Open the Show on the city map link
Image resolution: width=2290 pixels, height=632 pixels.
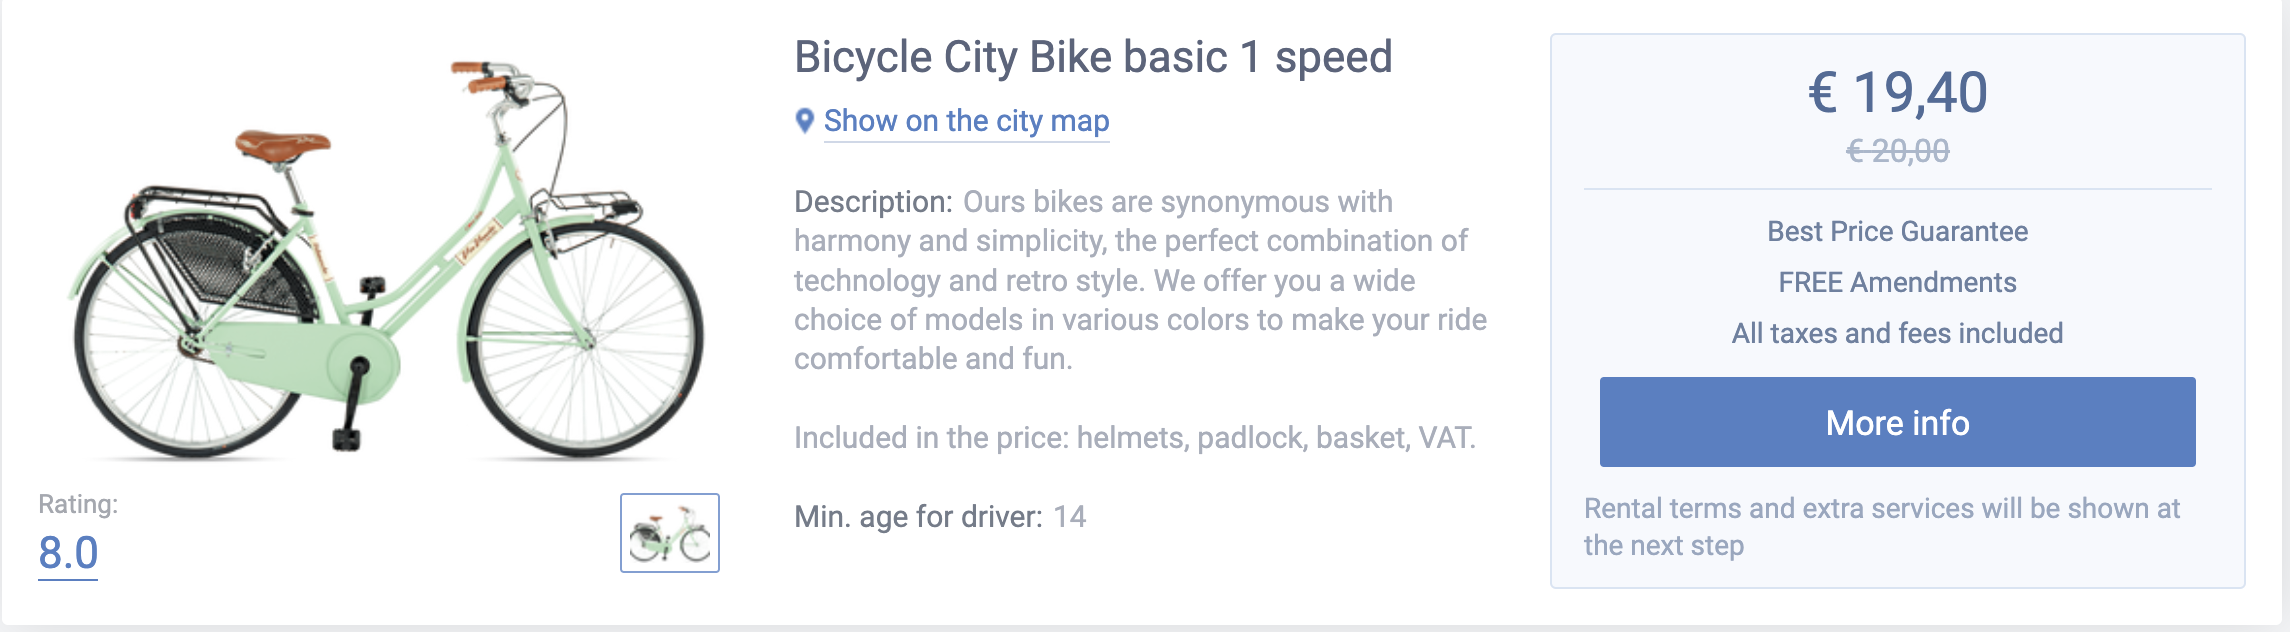pyautogui.click(x=966, y=121)
